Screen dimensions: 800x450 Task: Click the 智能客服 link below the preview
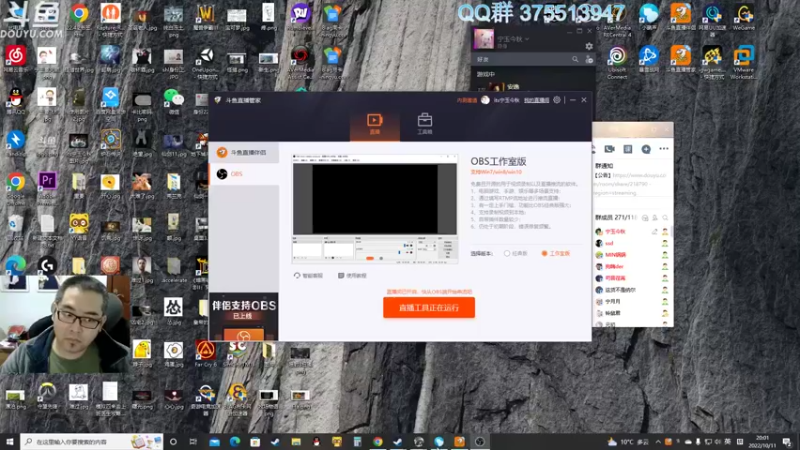(308, 276)
